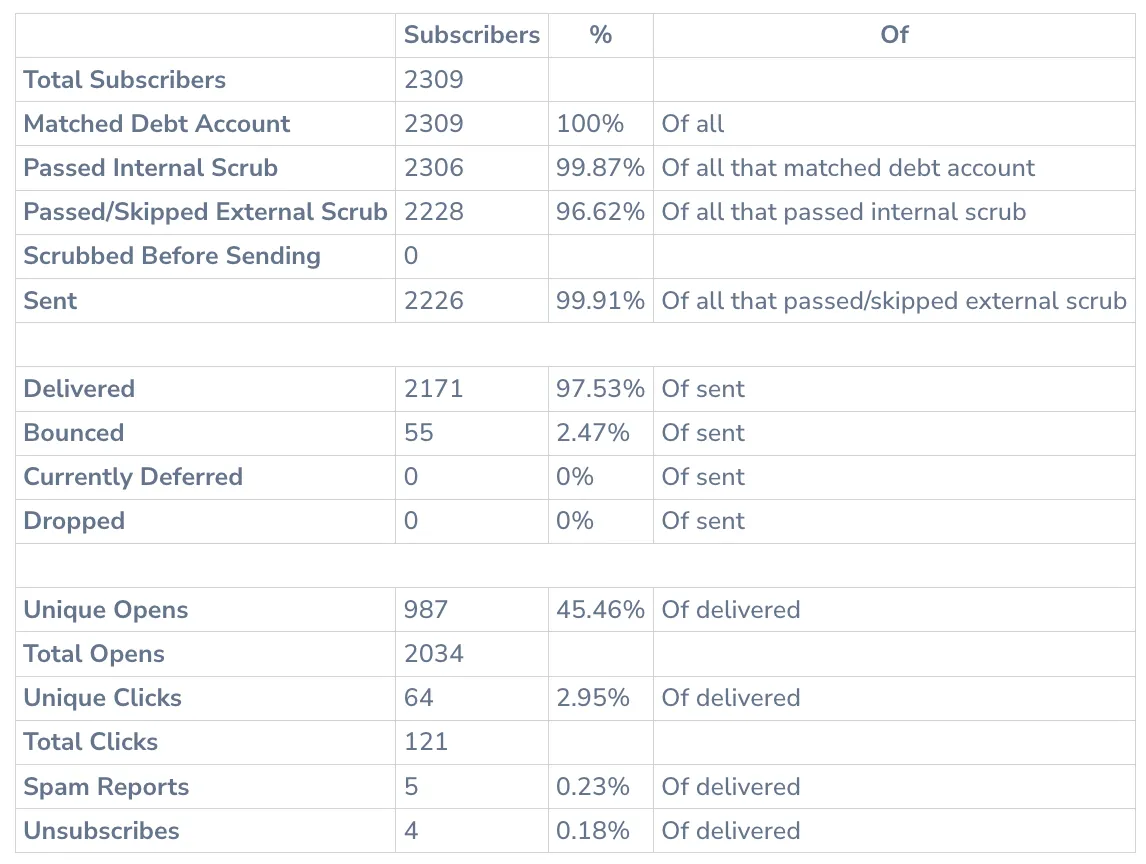Select the Total Clicks value 121

(426, 742)
